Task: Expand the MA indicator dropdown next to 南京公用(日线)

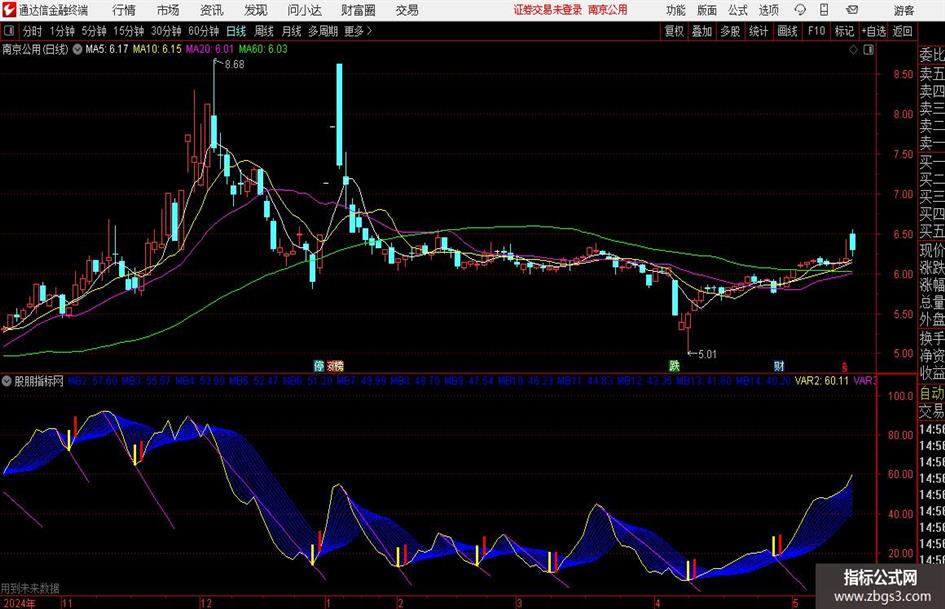Action: 77,49
